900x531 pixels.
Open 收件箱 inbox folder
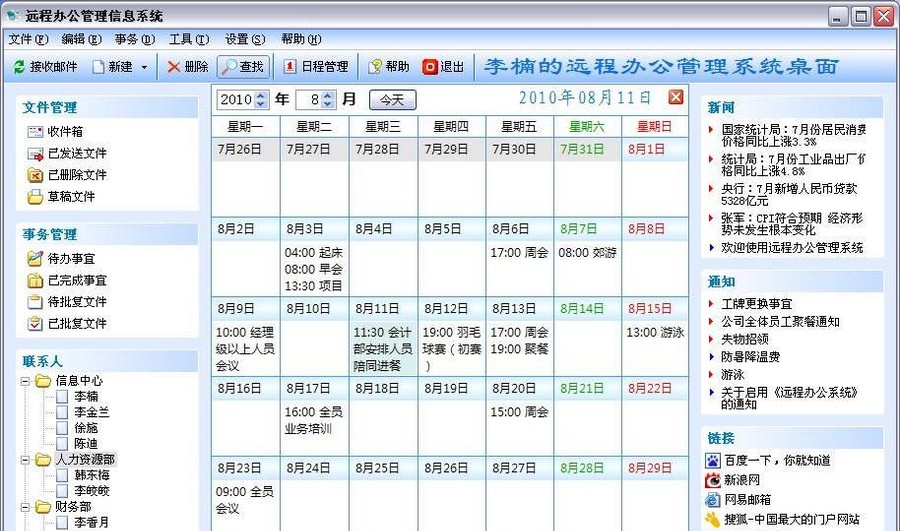[55, 131]
